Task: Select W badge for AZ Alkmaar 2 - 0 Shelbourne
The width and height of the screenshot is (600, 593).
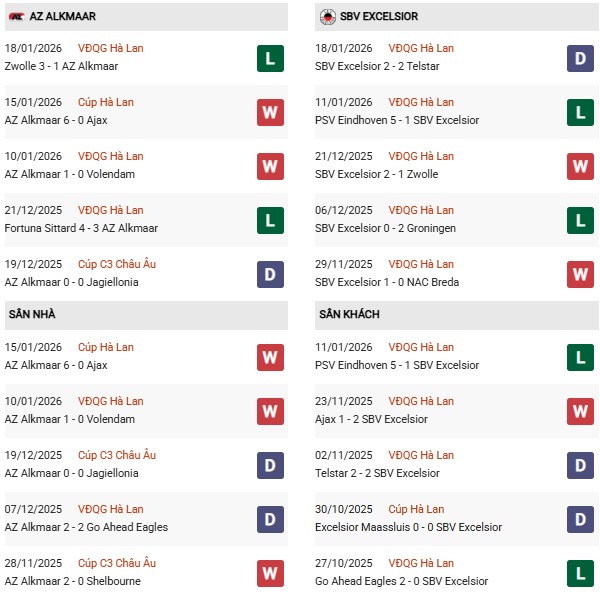Action: (269, 572)
